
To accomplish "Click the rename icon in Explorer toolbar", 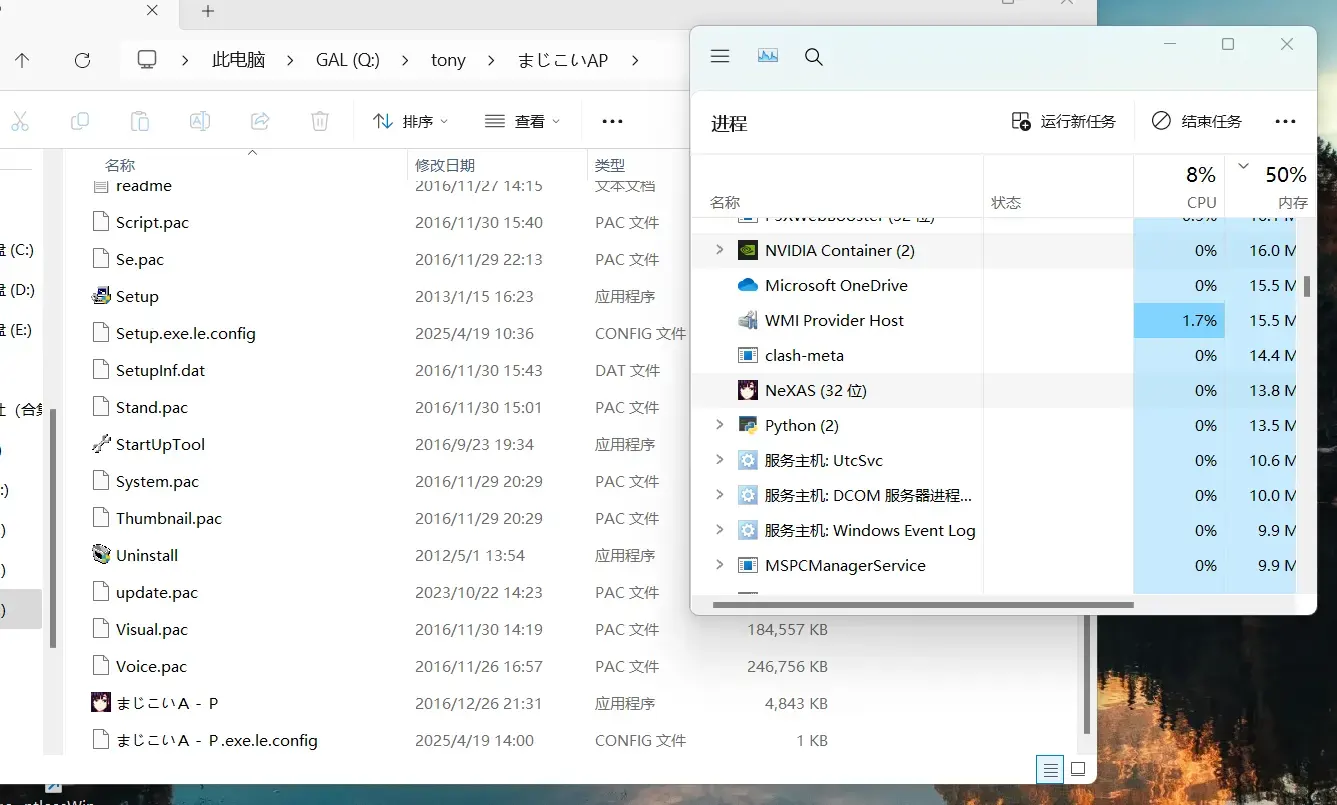I will 200,121.
